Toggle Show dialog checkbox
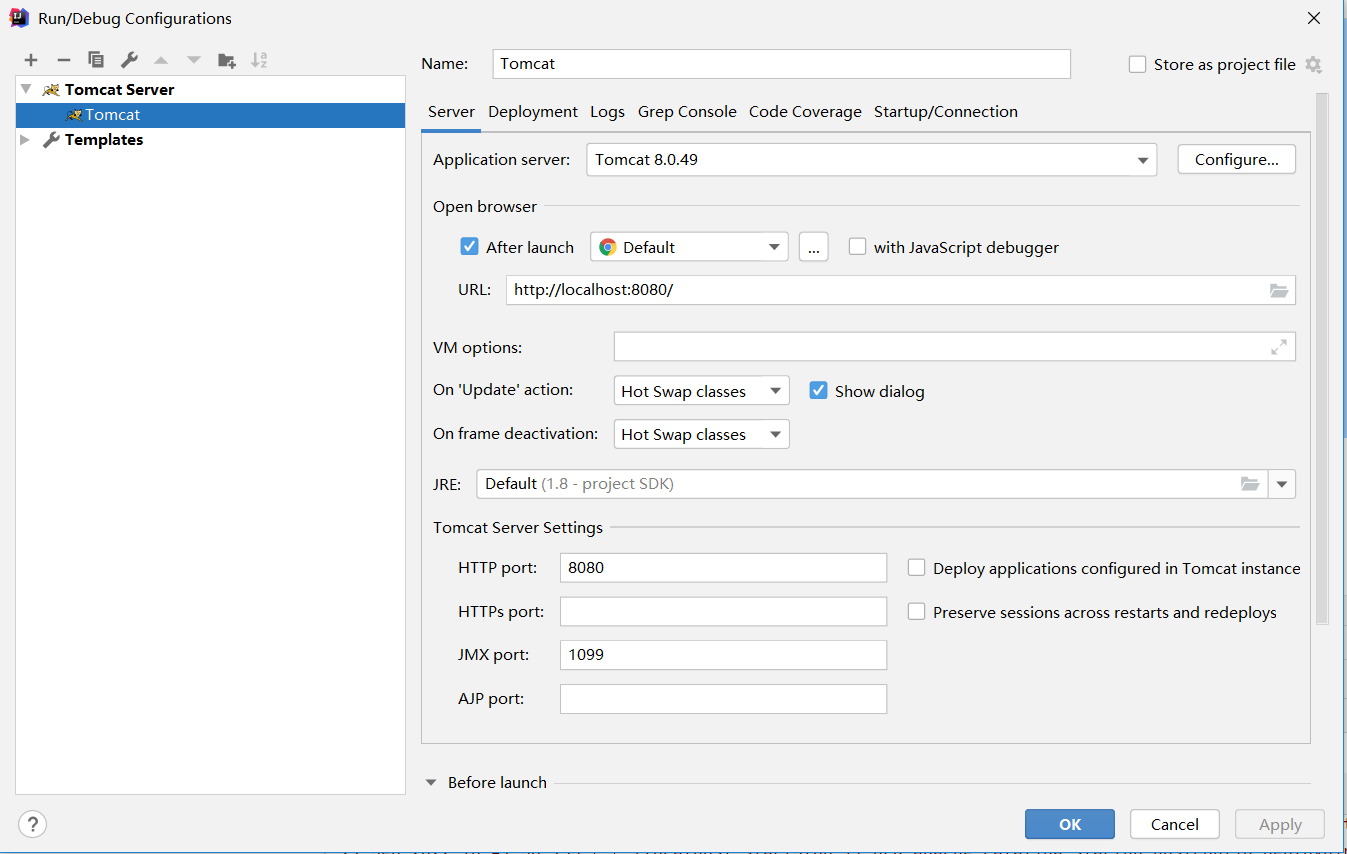This screenshot has height=854, width=1347. [x=818, y=390]
